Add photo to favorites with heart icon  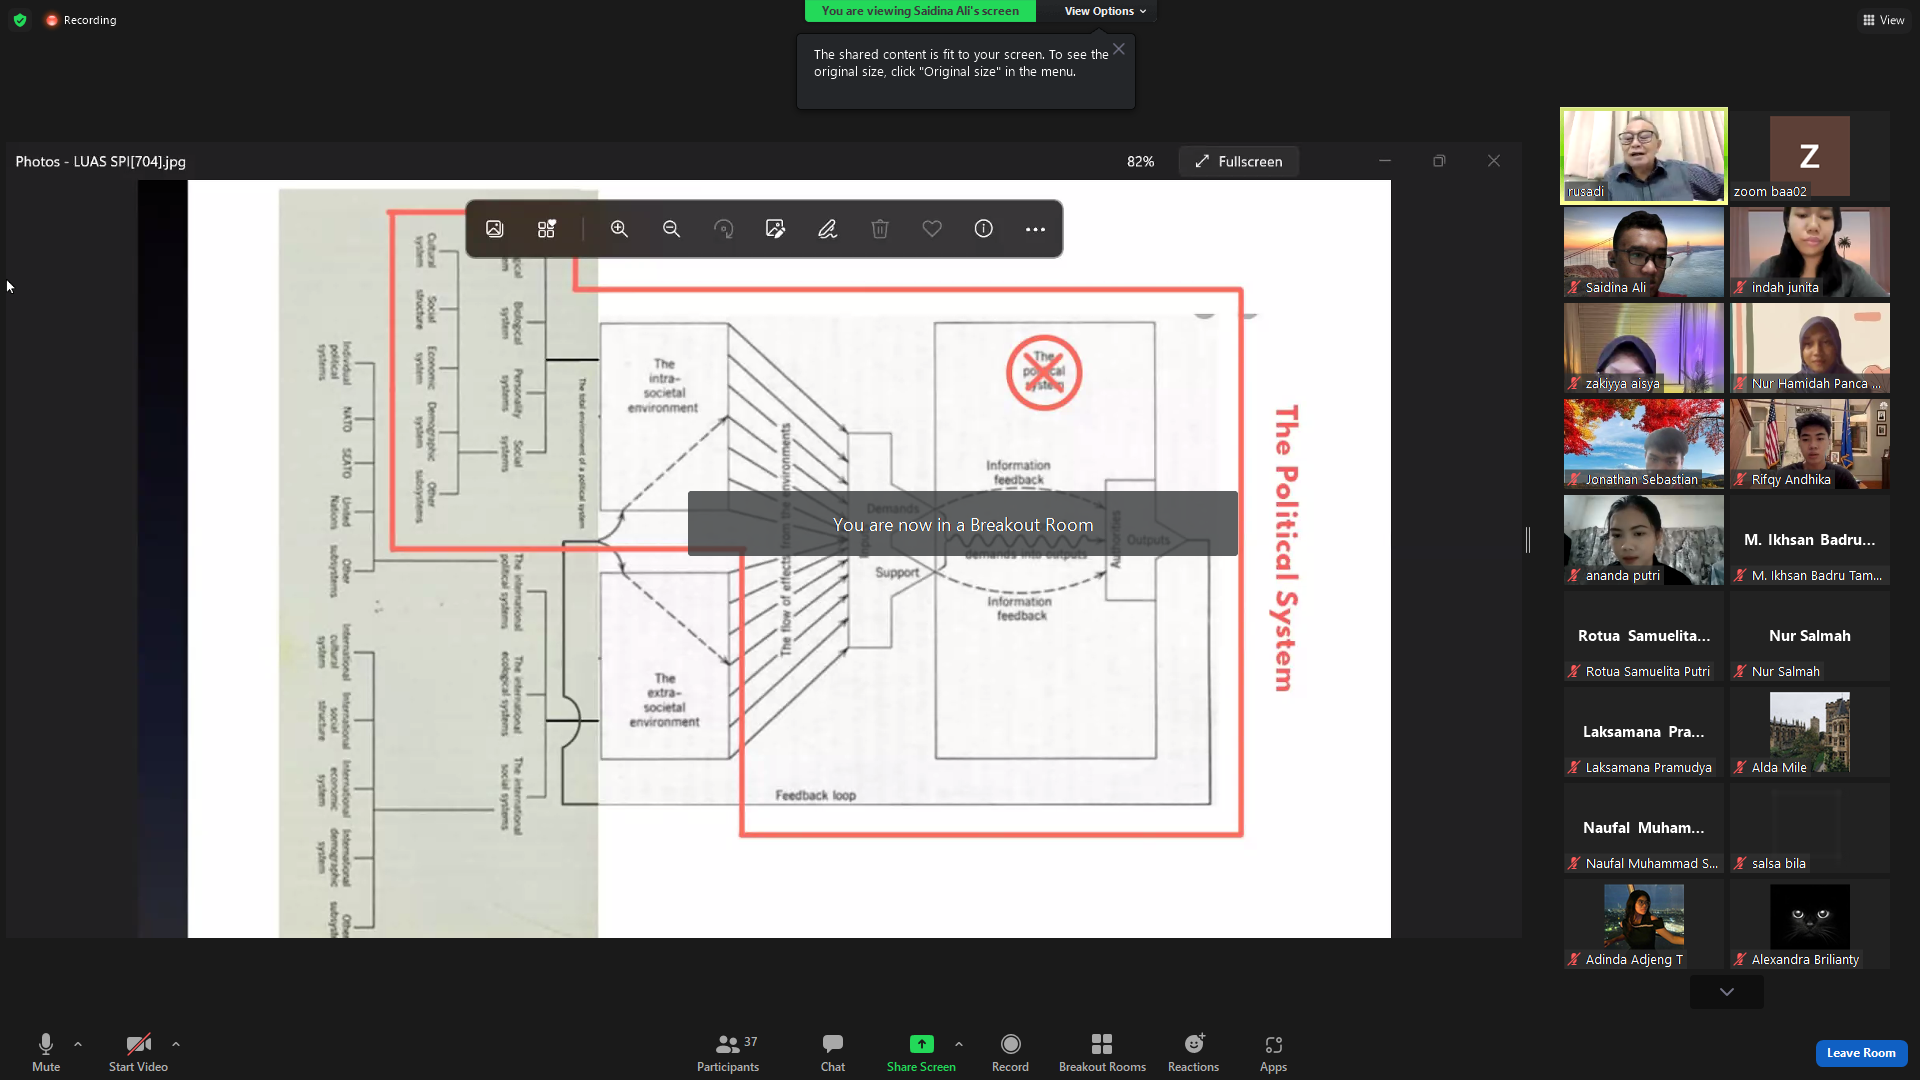[x=932, y=229]
